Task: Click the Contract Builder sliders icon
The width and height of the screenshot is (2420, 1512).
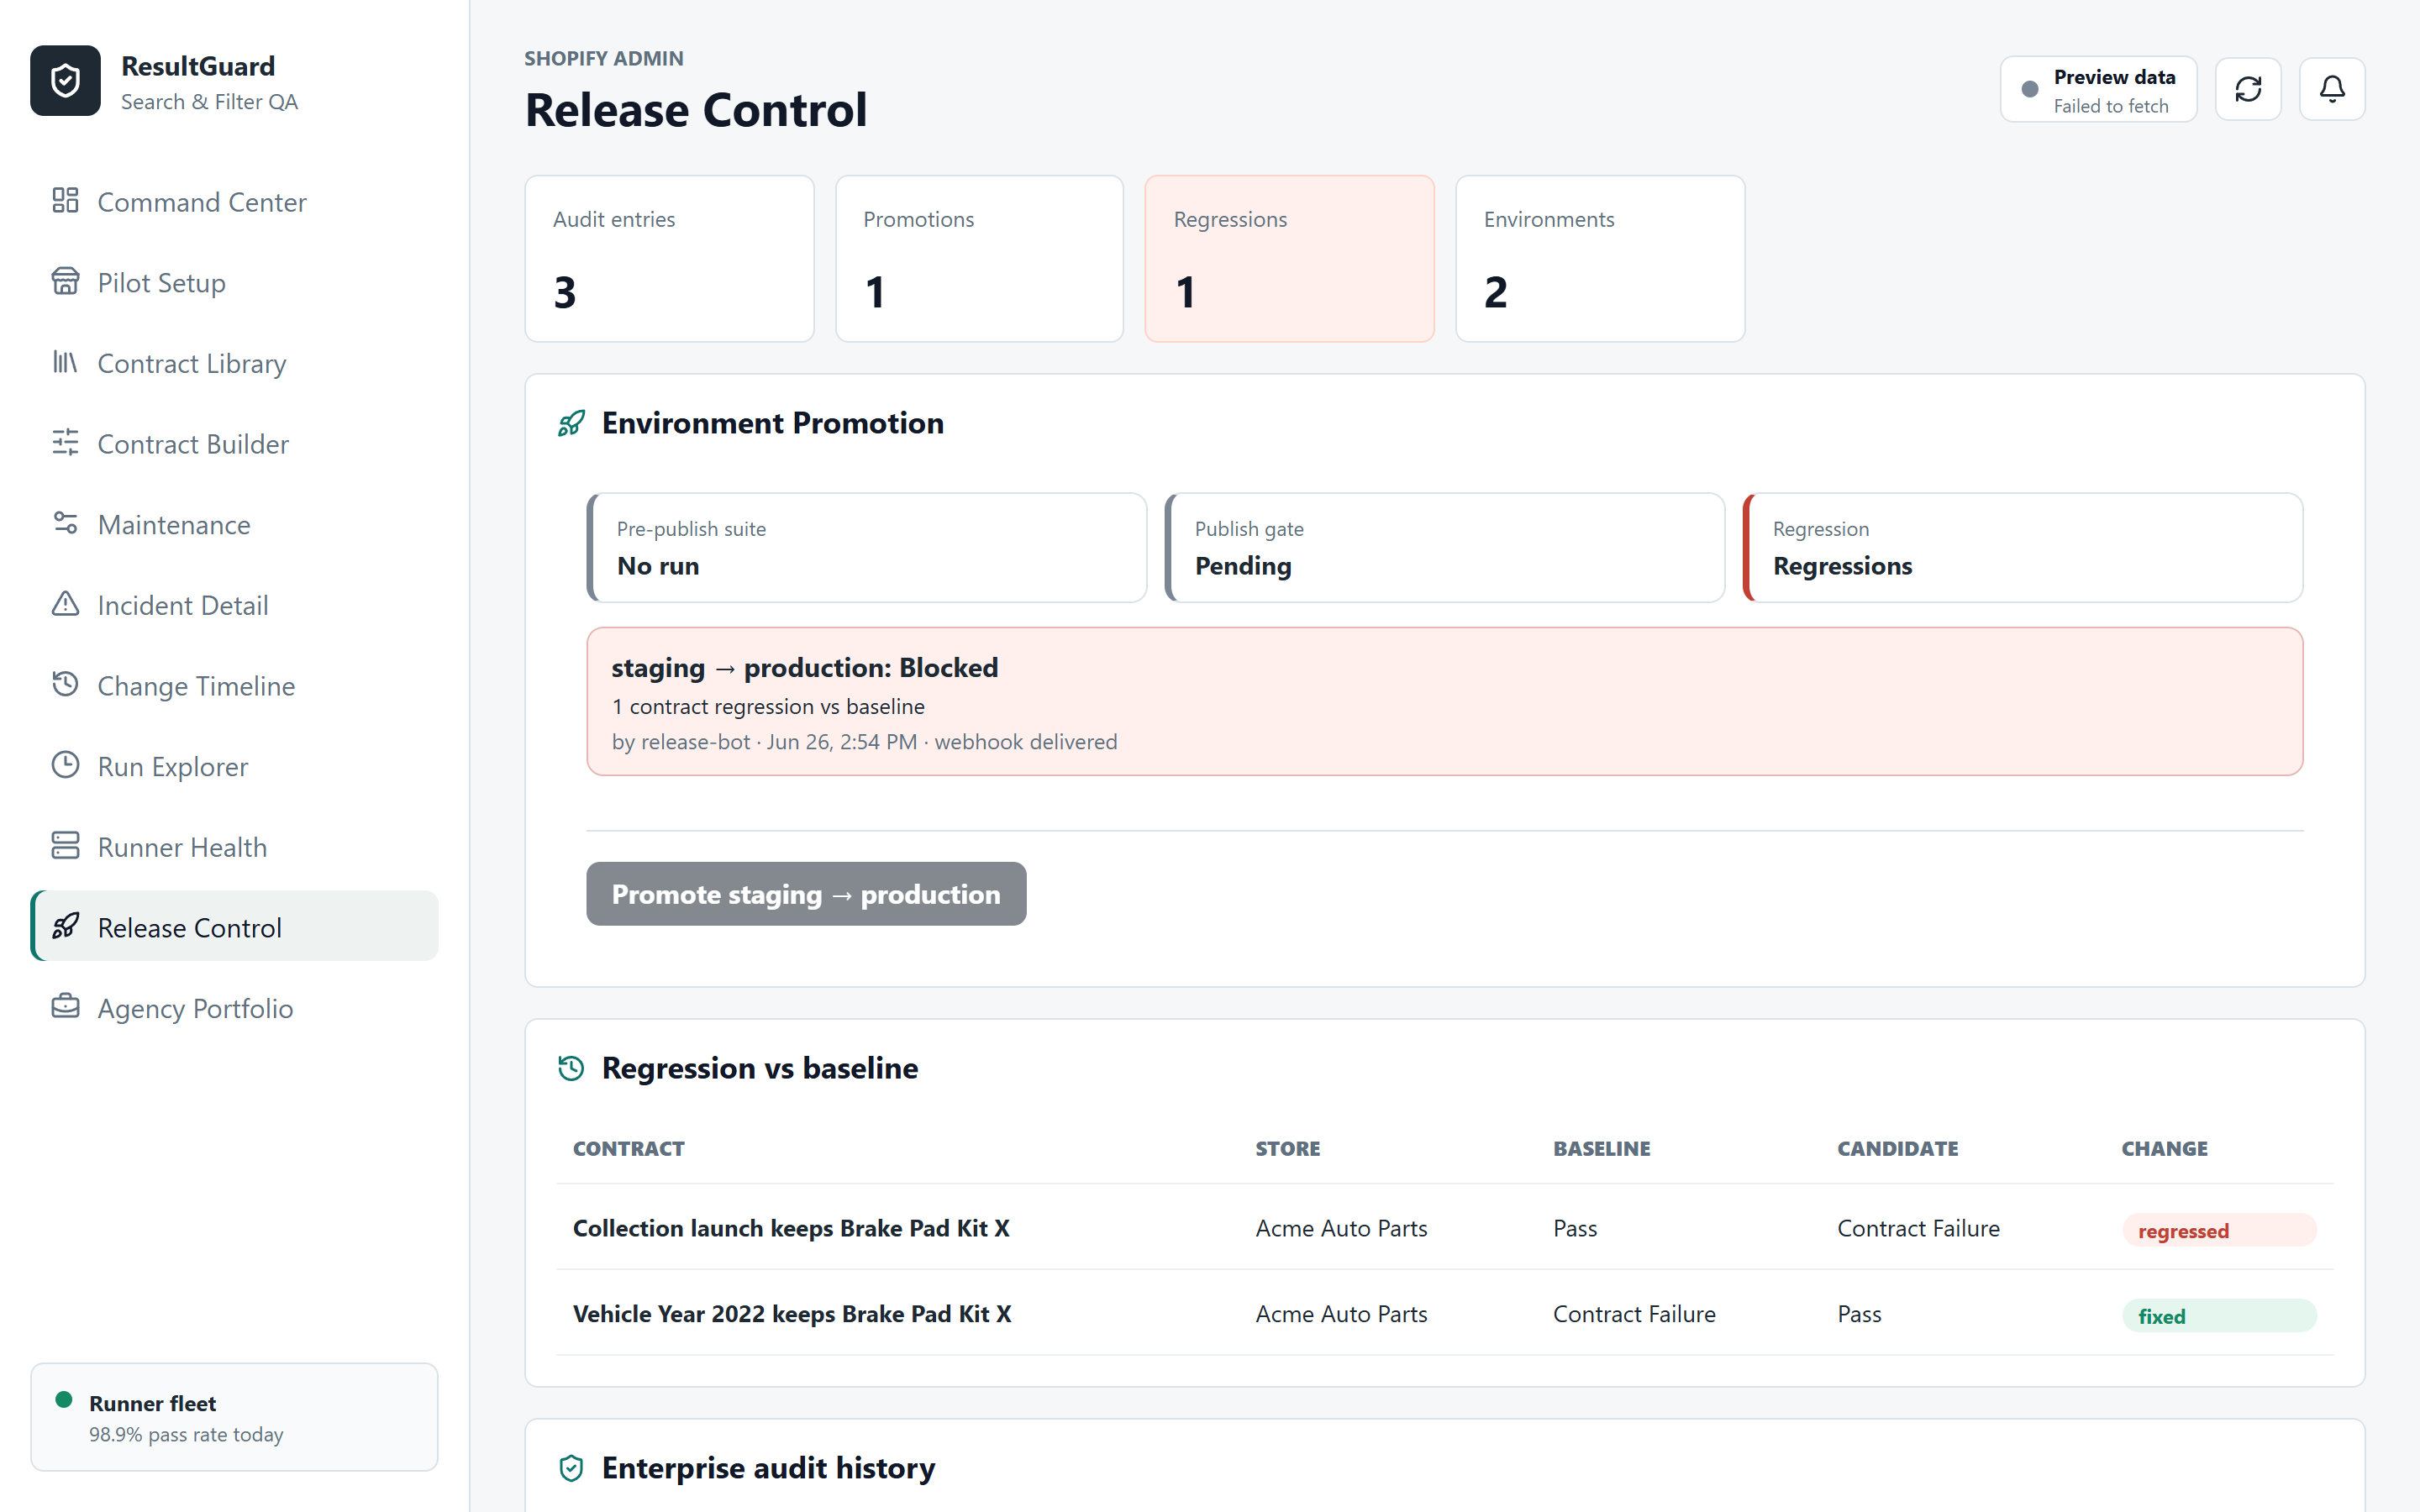Action: point(65,442)
